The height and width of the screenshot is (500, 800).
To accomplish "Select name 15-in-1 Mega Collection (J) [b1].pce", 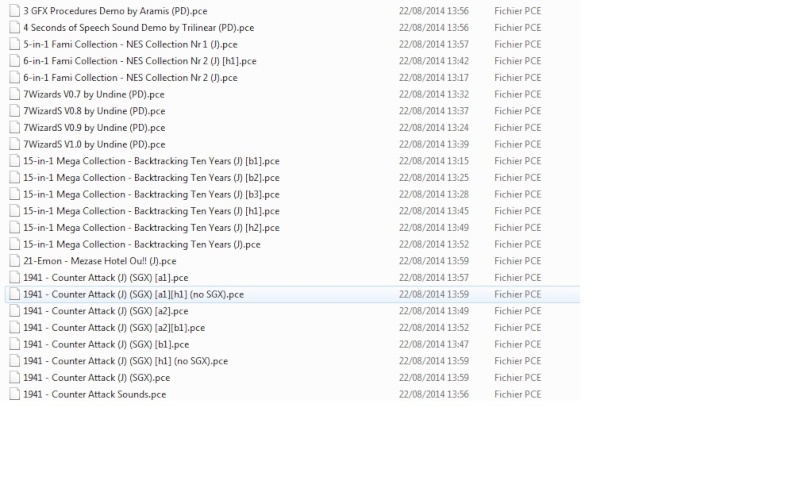I will 151,161.
